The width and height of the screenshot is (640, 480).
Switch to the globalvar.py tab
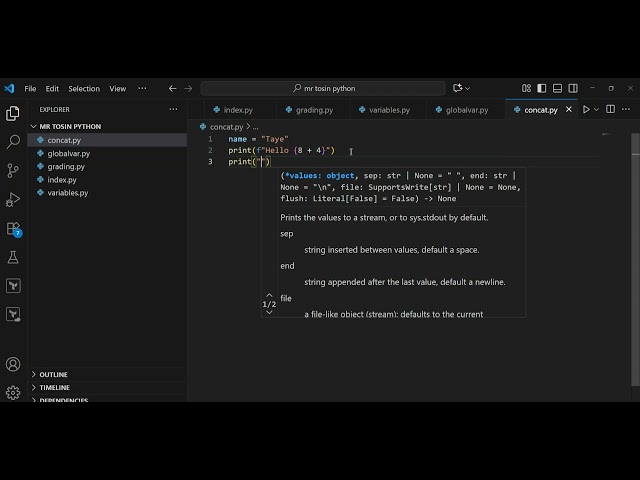[467, 110]
